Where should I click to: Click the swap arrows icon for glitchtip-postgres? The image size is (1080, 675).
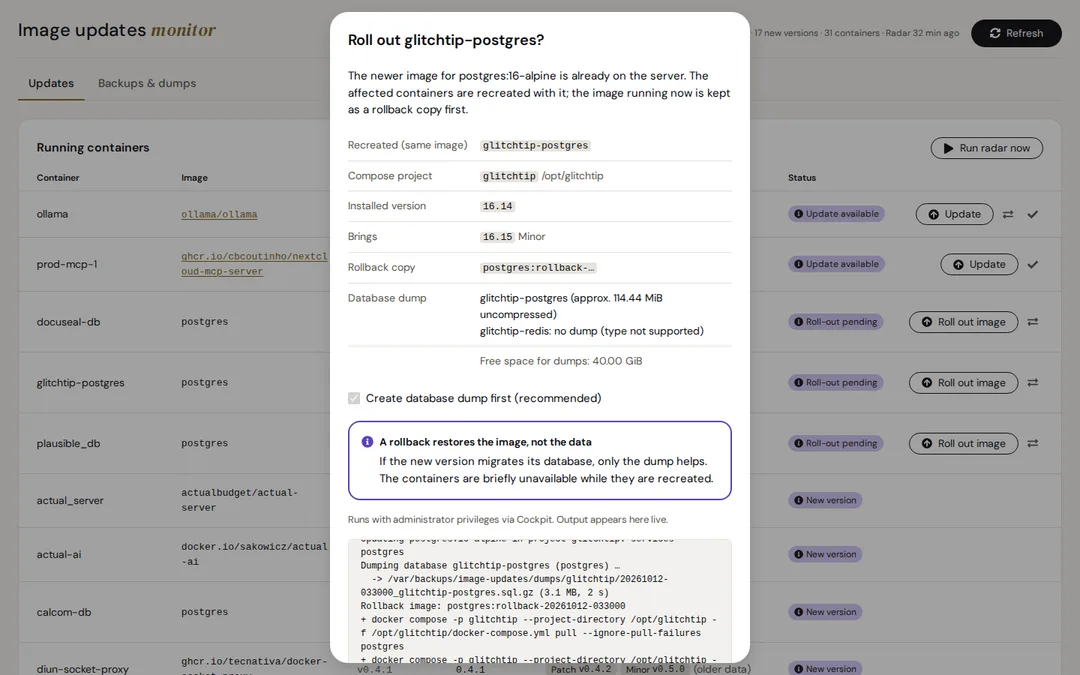pos(1032,382)
